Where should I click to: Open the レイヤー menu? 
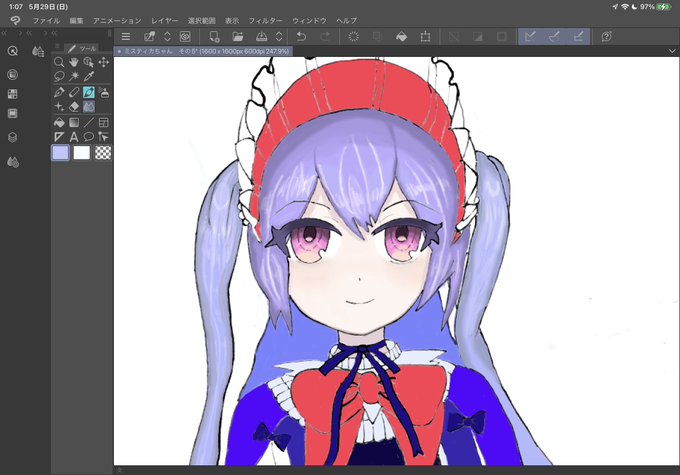pyautogui.click(x=164, y=20)
